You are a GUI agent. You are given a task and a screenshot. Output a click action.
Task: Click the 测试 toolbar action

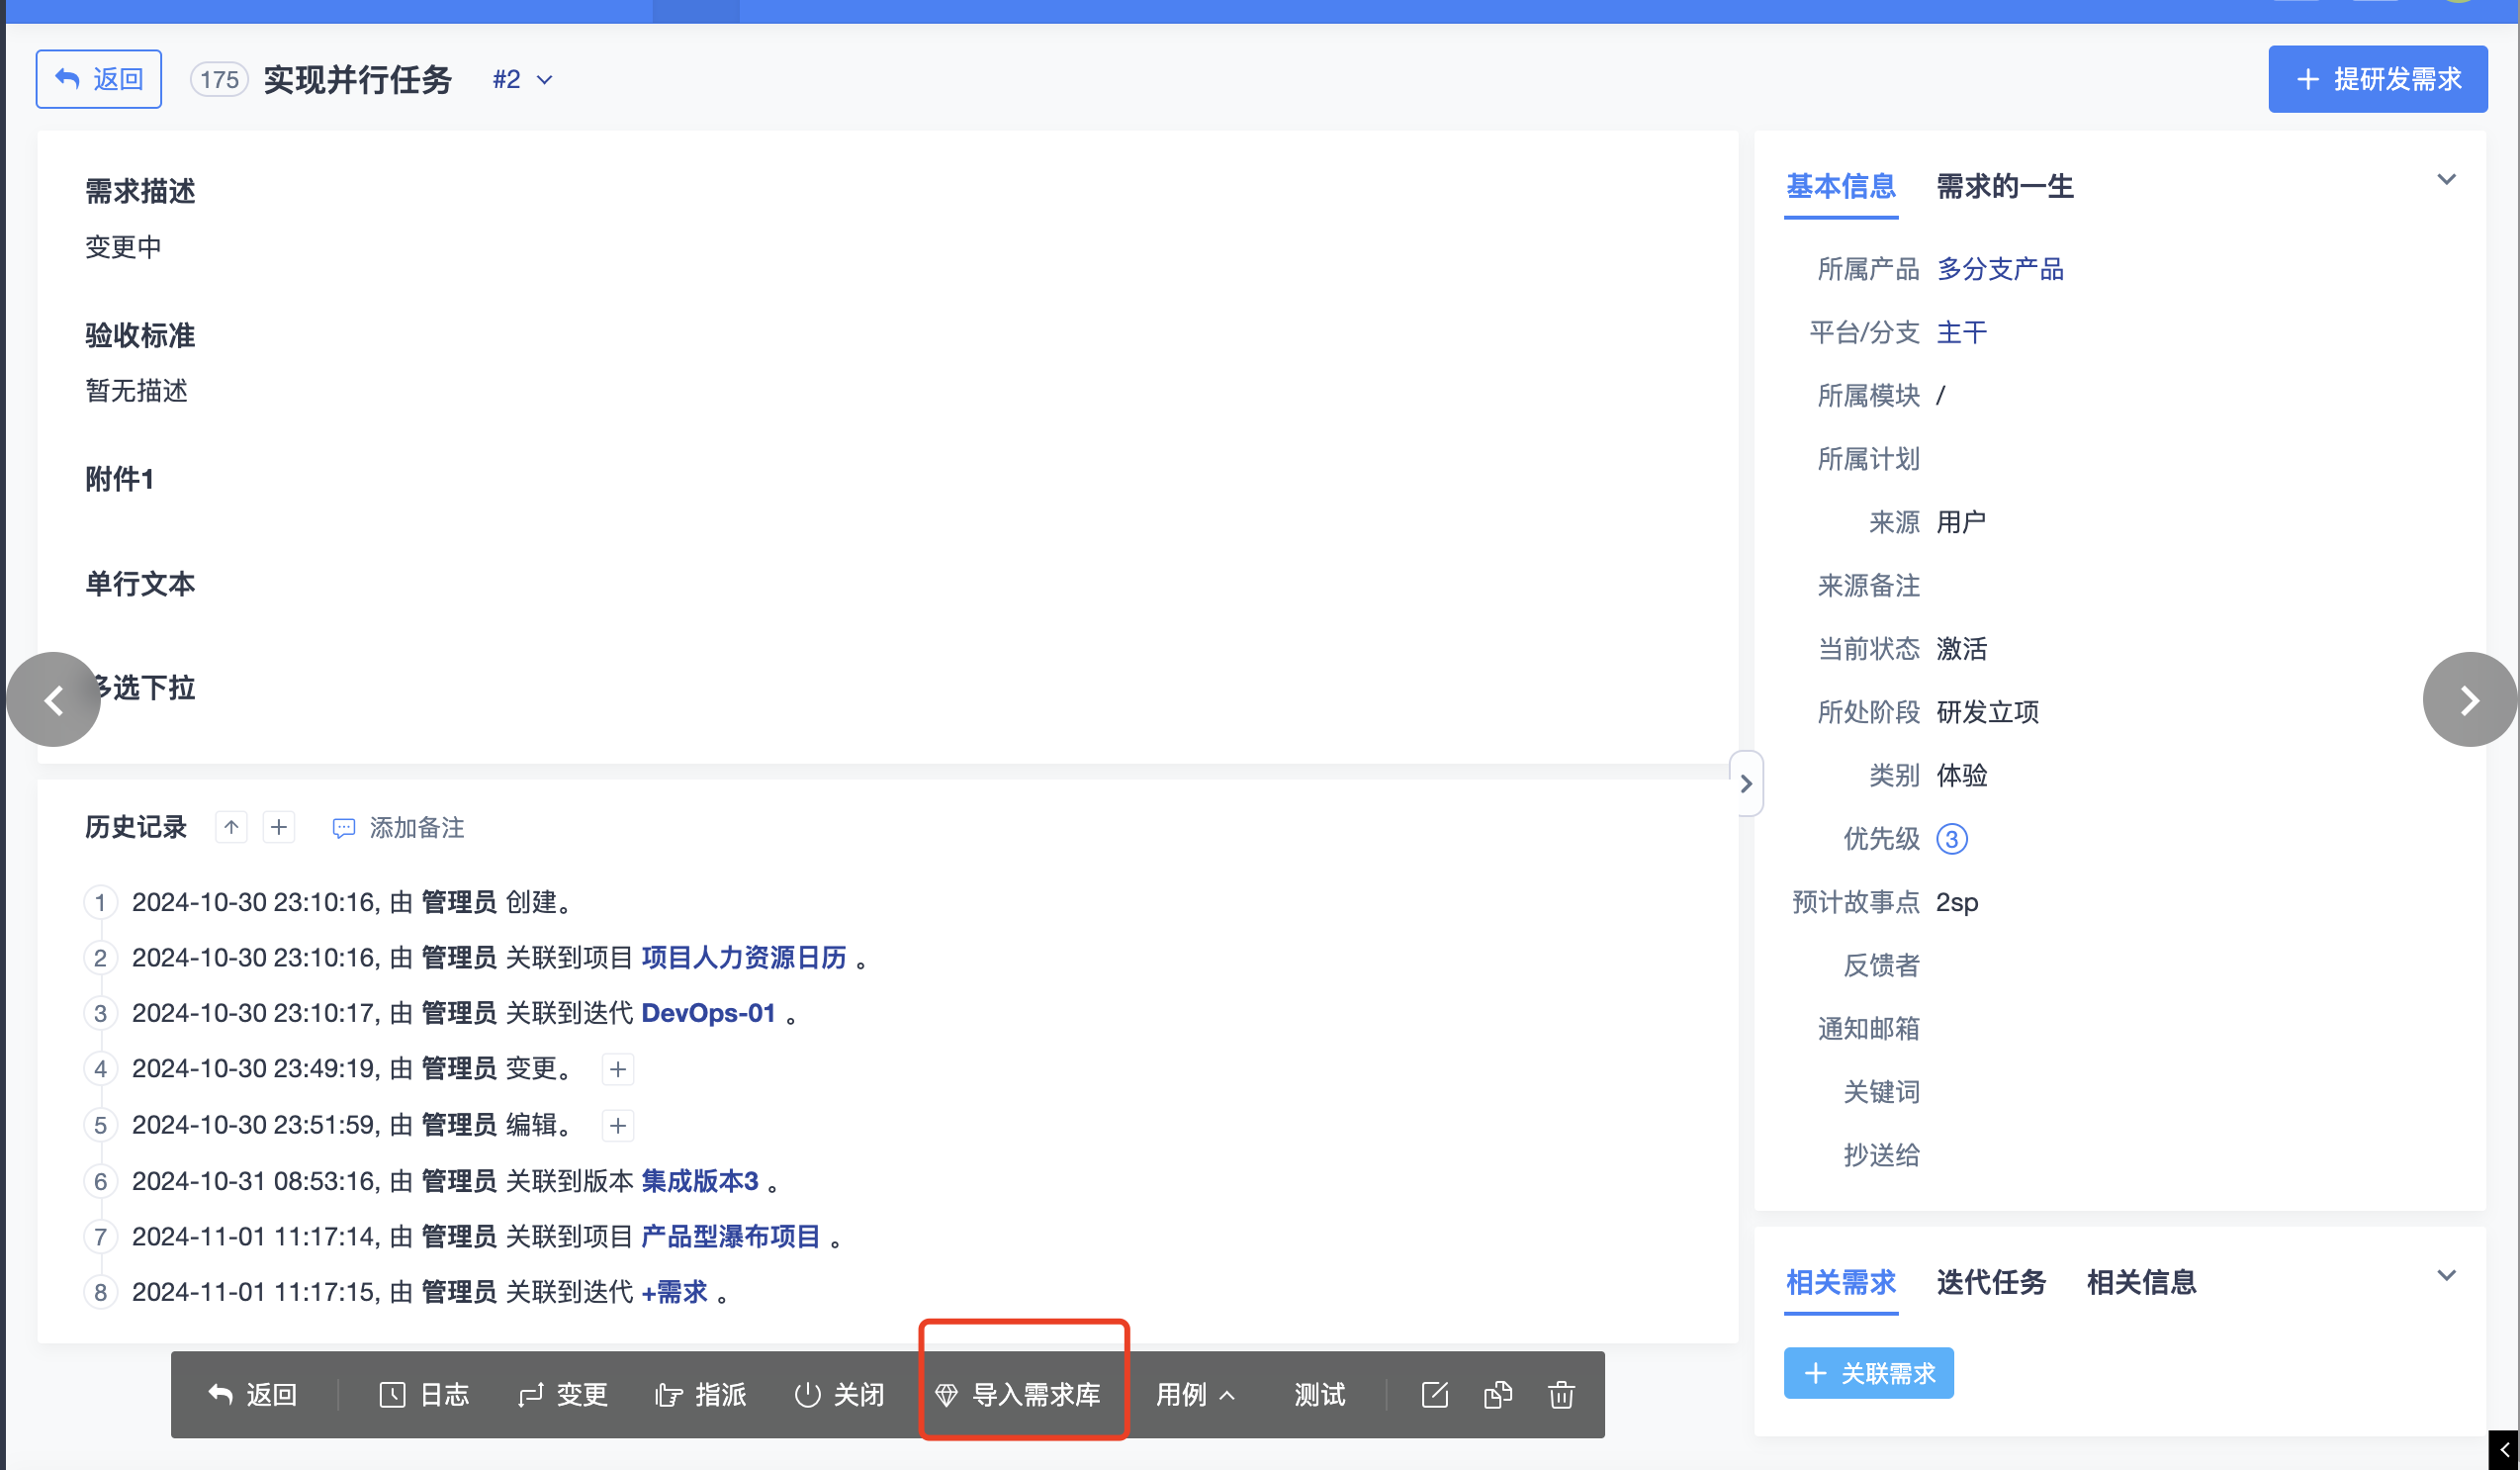pyautogui.click(x=1320, y=1395)
